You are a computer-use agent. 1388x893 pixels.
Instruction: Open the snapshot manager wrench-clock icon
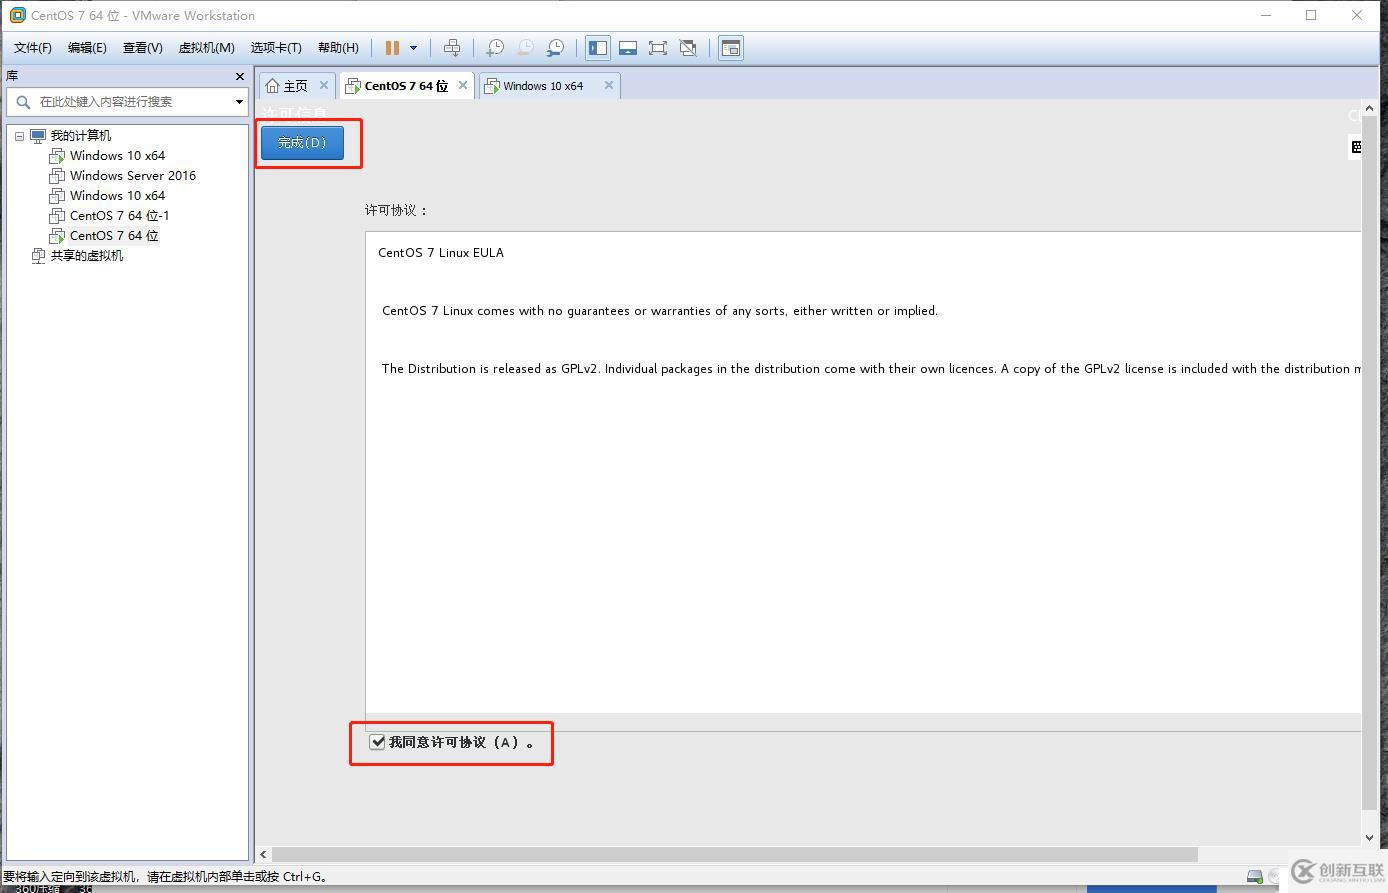[x=555, y=48]
